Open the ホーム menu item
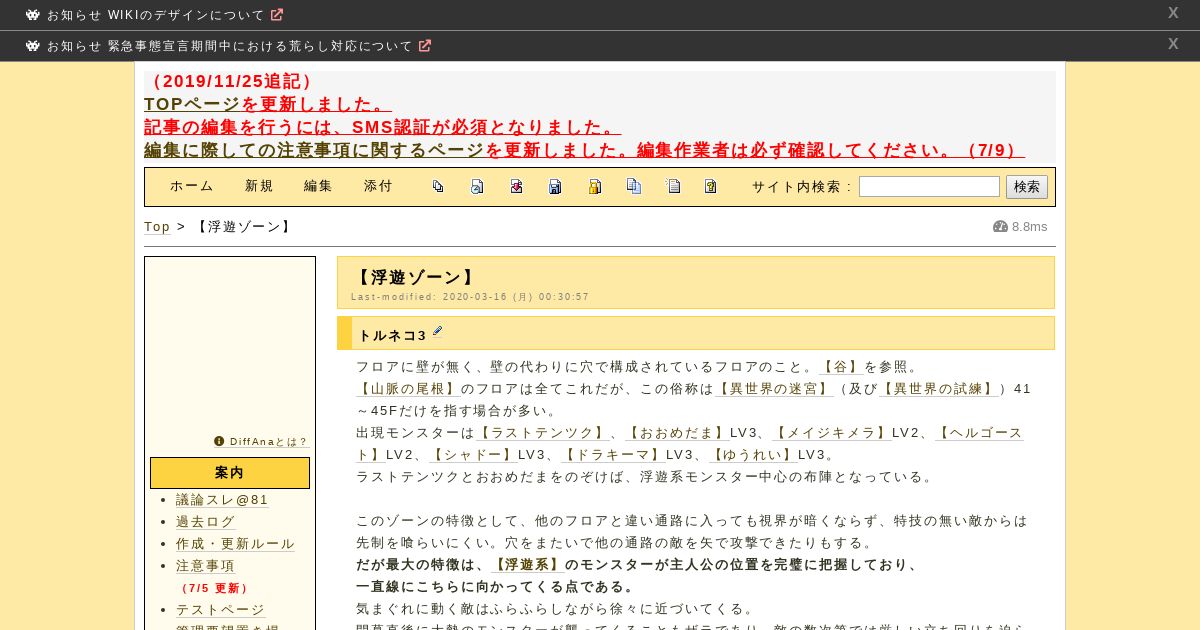 pyautogui.click(x=192, y=186)
